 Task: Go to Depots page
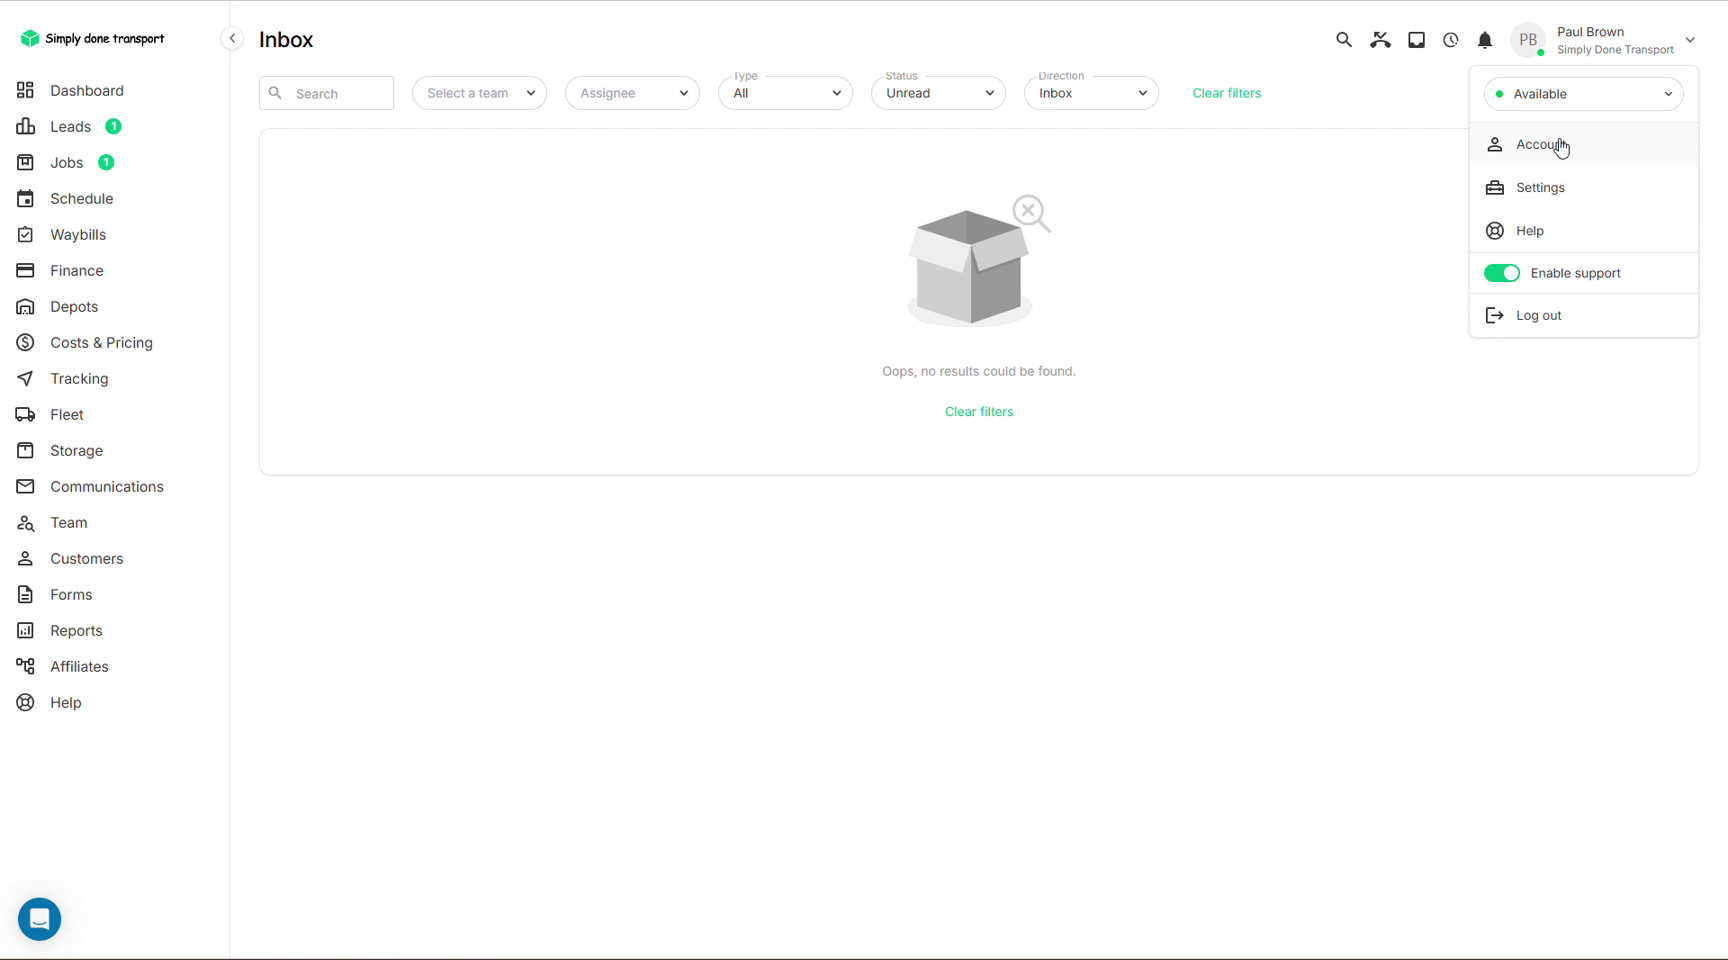pos(74,306)
